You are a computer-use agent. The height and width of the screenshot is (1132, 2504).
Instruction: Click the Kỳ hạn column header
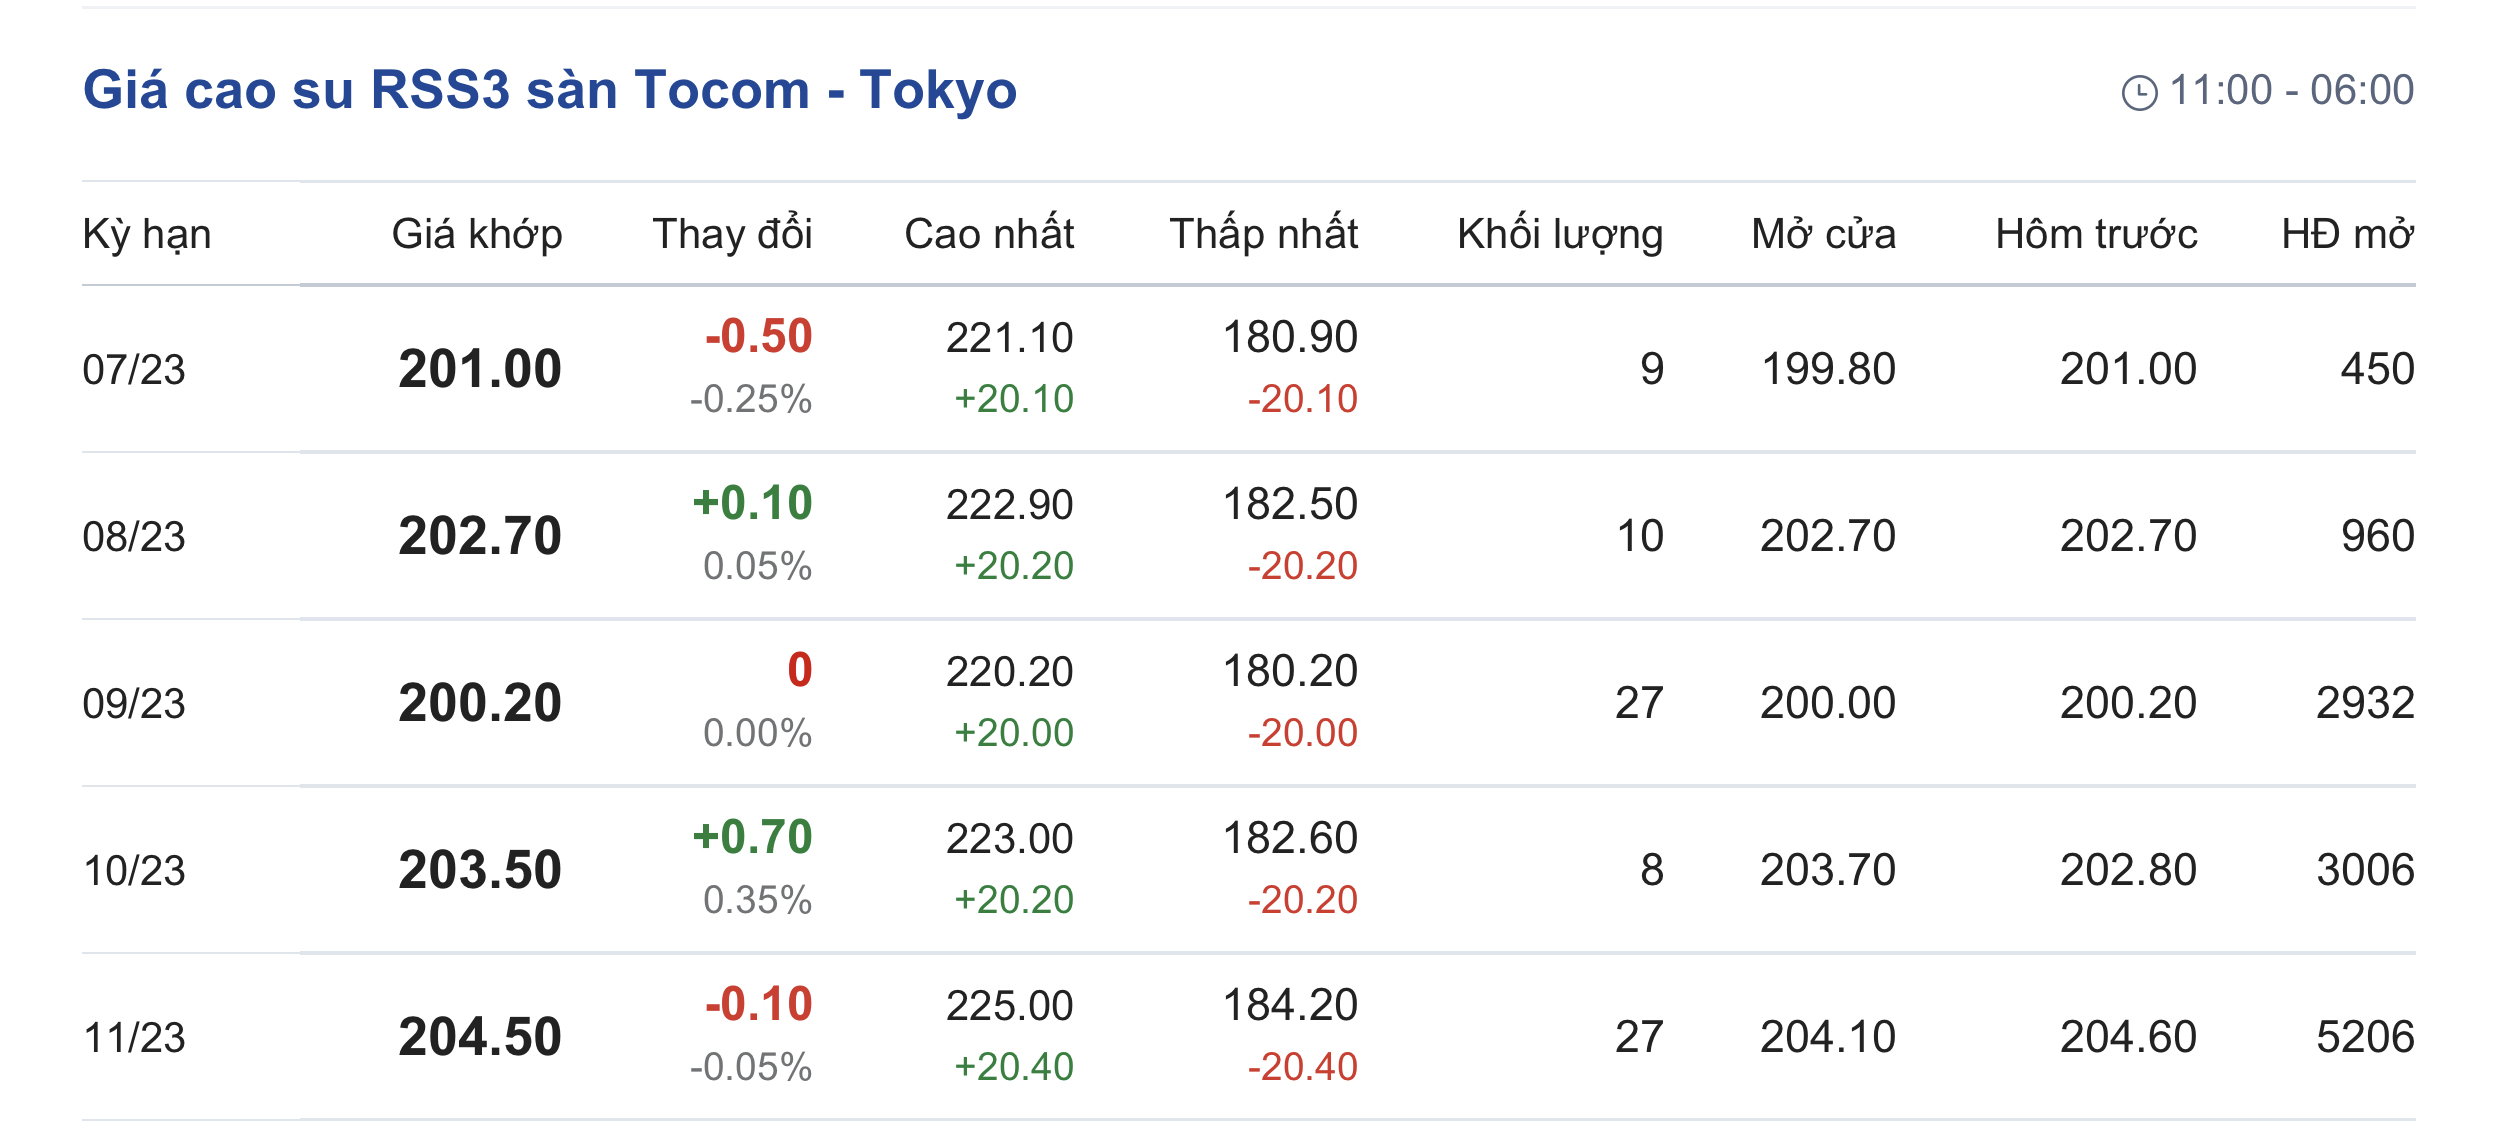[x=147, y=234]
